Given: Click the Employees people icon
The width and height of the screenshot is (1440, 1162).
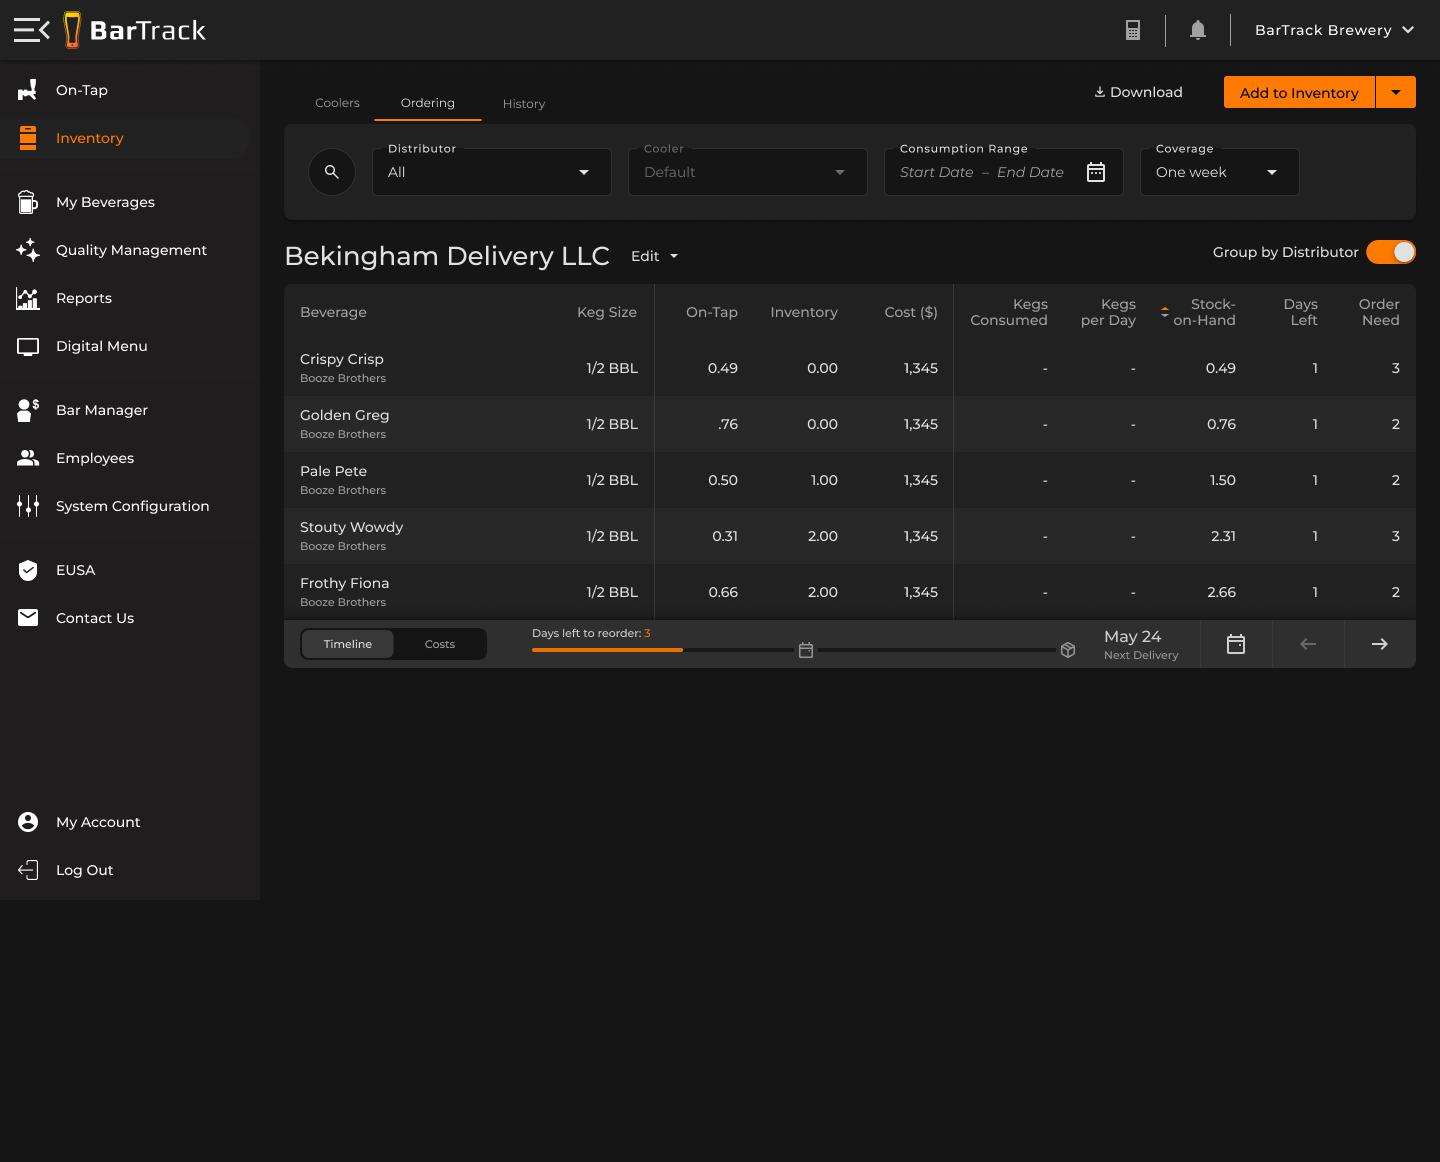Looking at the screenshot, I should [x=28, y=458].
